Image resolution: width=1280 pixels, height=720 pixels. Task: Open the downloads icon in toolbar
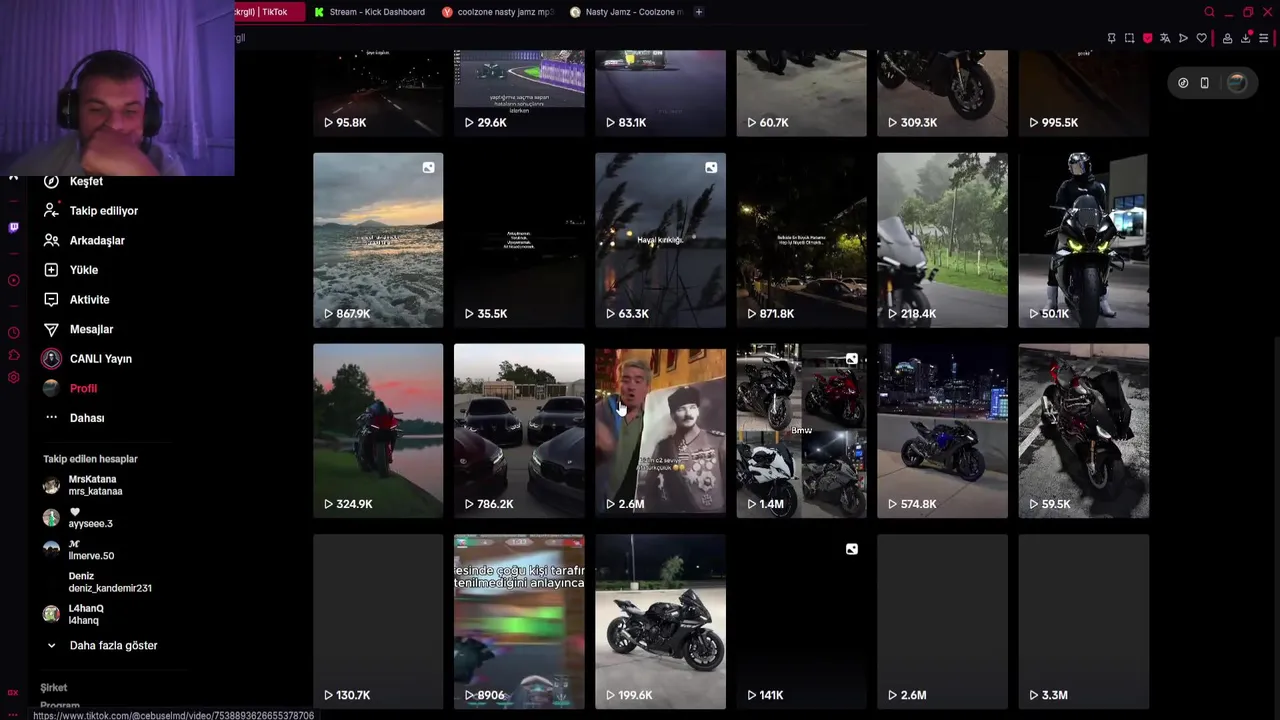(x=1245, y=38)
